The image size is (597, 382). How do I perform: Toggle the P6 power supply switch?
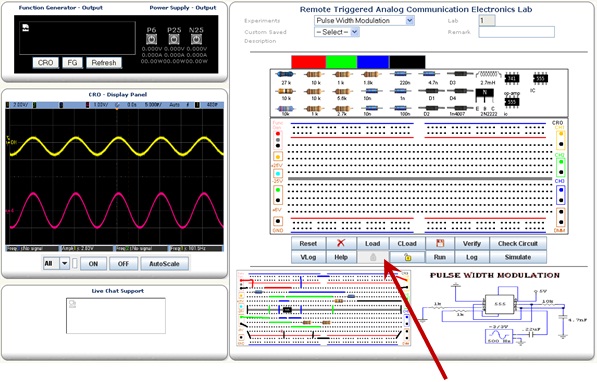click(x=152, y=39)
